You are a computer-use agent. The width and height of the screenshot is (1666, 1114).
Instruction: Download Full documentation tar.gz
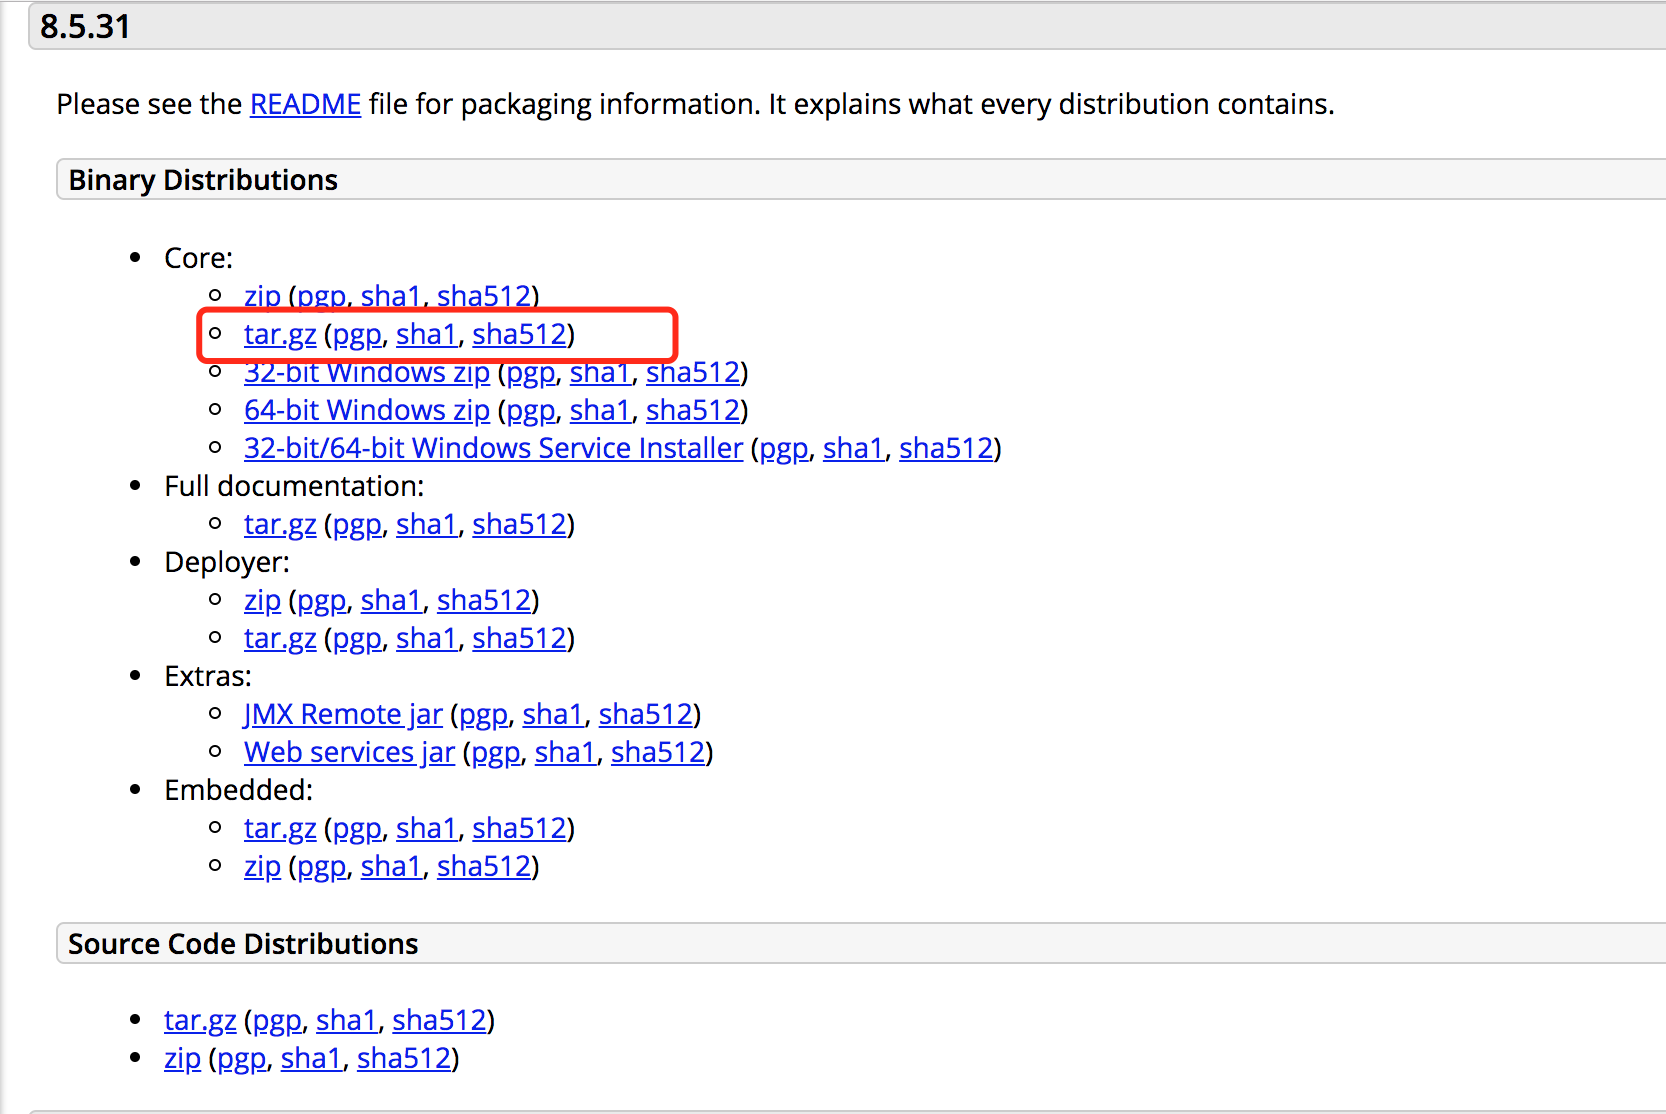tap(280, 524)
